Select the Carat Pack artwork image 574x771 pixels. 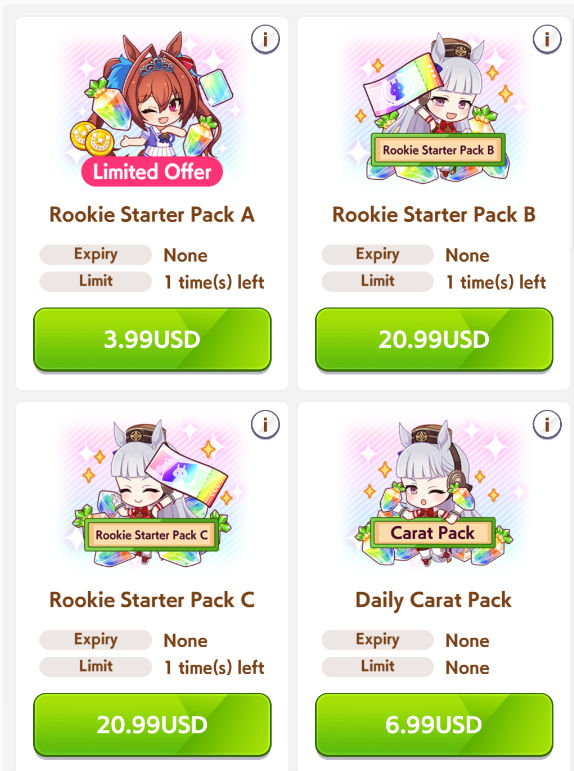click(x=434, y=492)
